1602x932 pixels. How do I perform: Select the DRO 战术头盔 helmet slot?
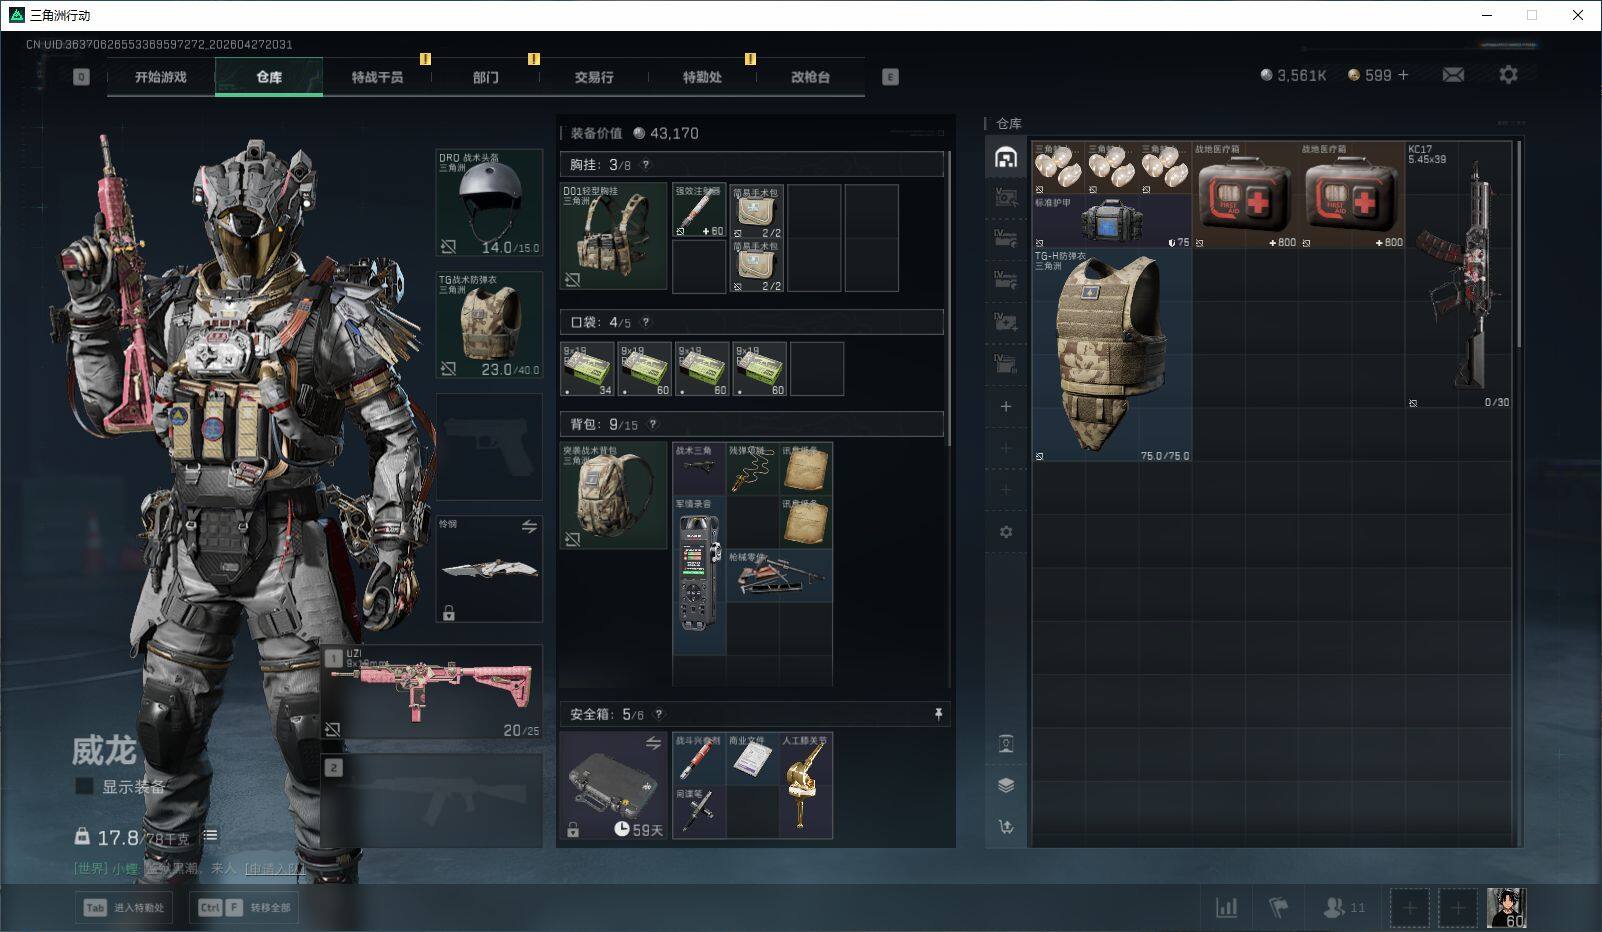tap(489, 203)
